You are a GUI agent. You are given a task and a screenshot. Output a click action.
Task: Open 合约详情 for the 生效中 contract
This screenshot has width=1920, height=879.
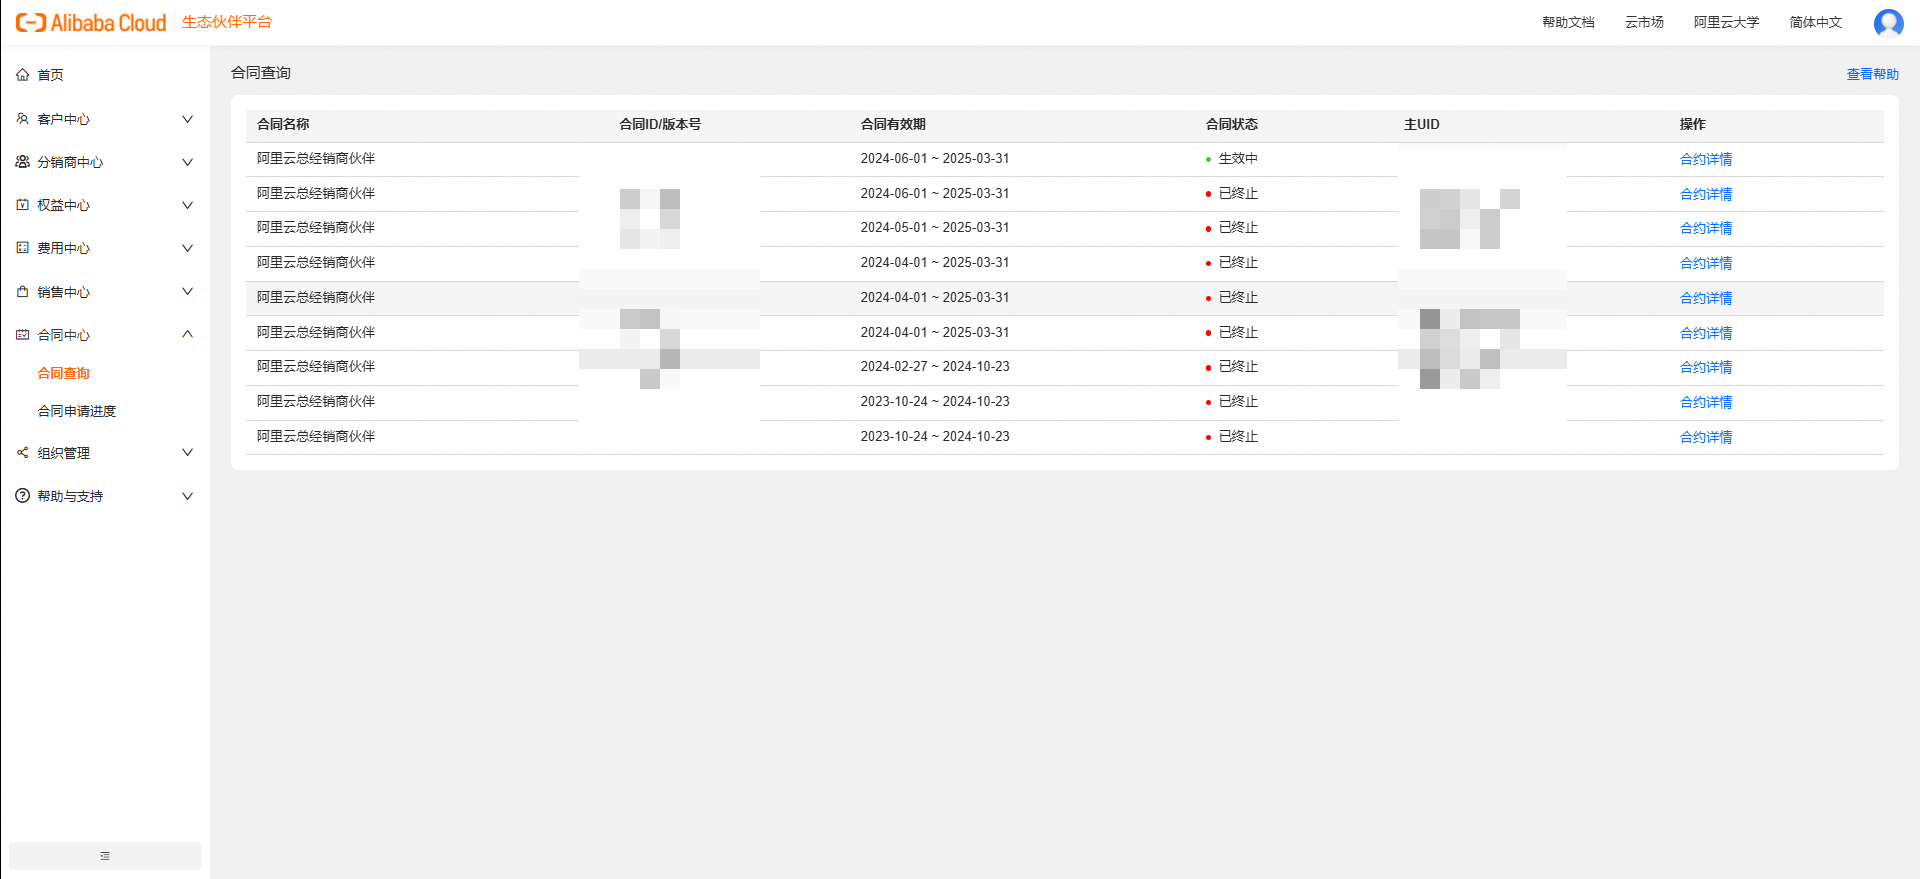(1706, 159)
